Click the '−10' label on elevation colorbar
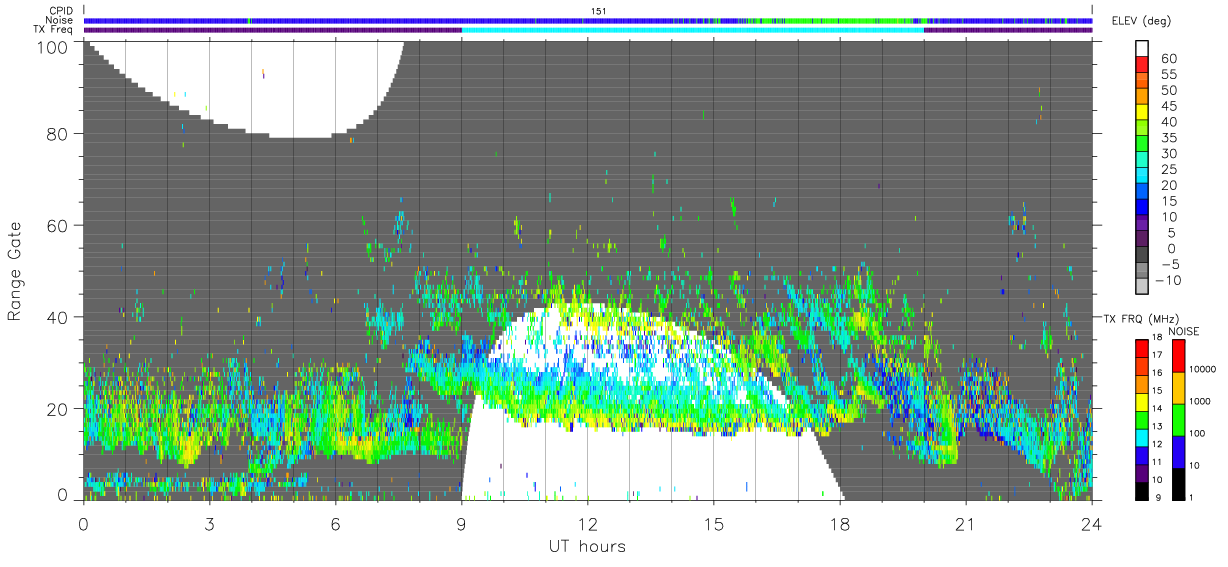 point(1167,280)
